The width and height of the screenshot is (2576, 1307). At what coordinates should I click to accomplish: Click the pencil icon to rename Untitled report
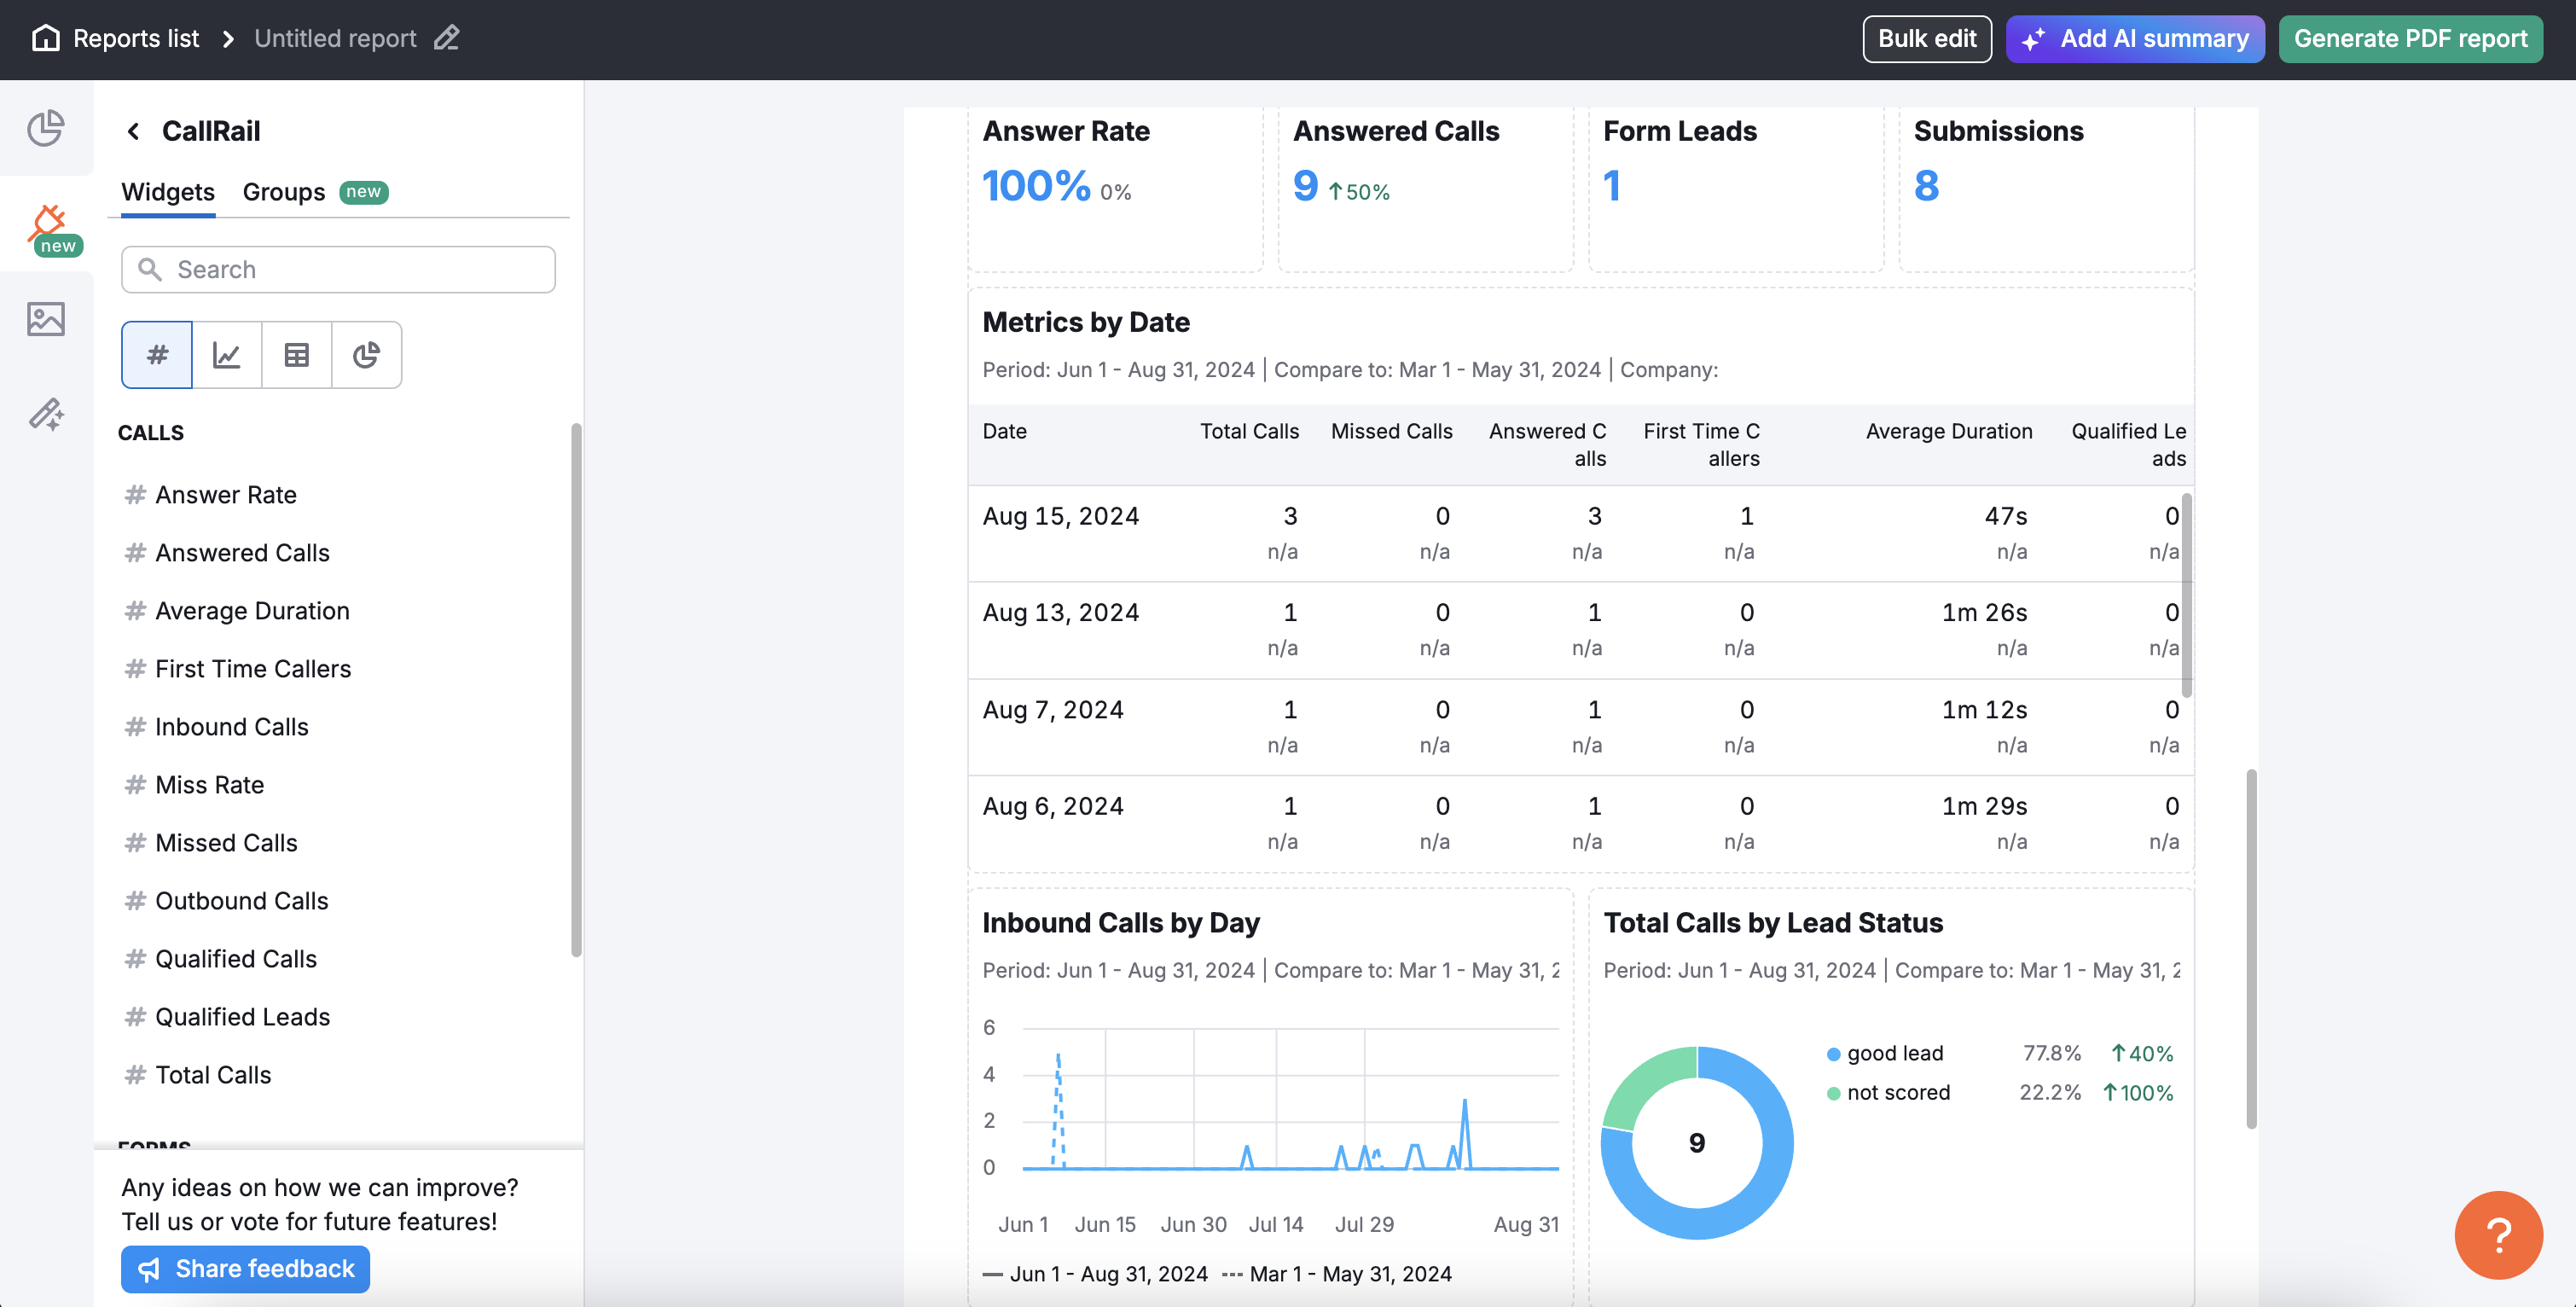446,38
